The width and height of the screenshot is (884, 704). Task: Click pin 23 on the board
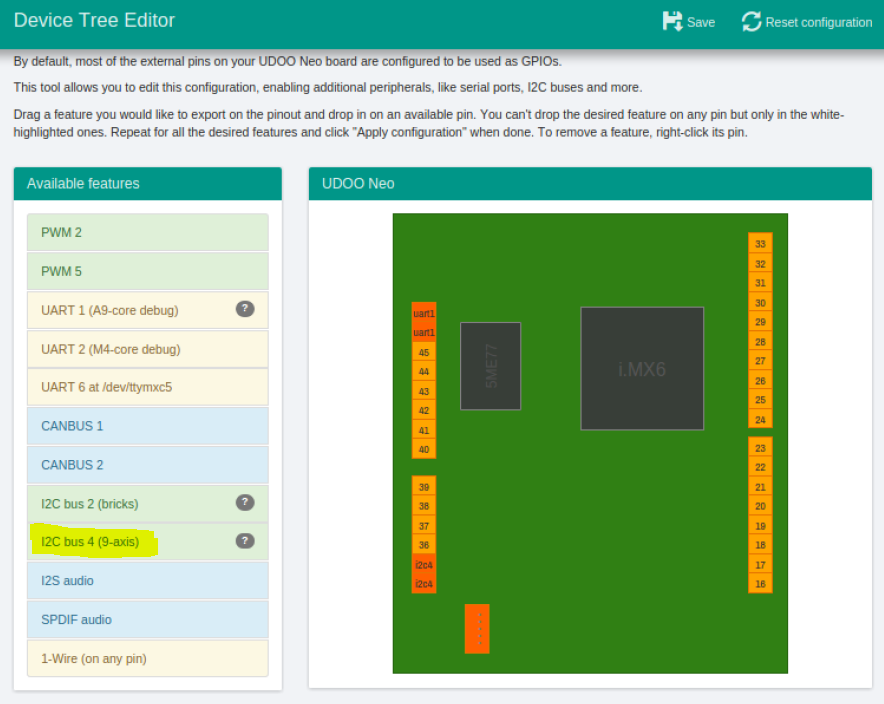point(761,448)
